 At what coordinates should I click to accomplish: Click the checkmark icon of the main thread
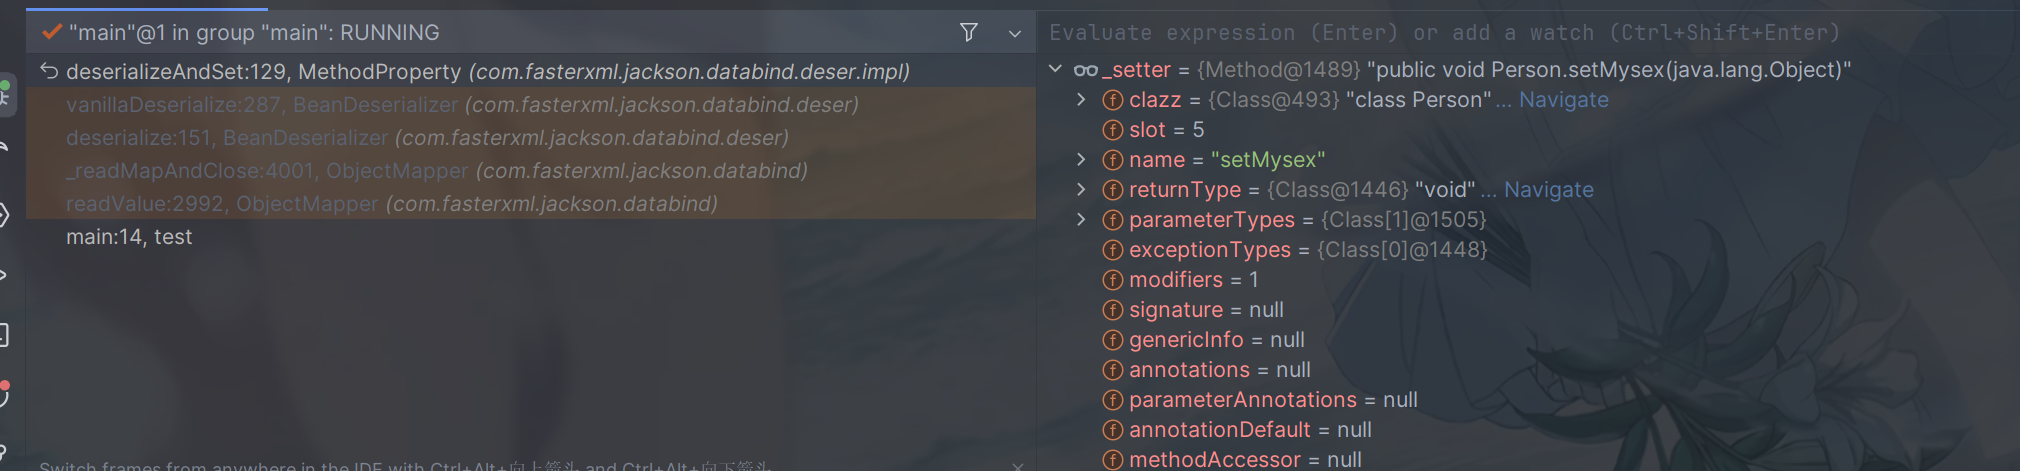pos(52,33)
